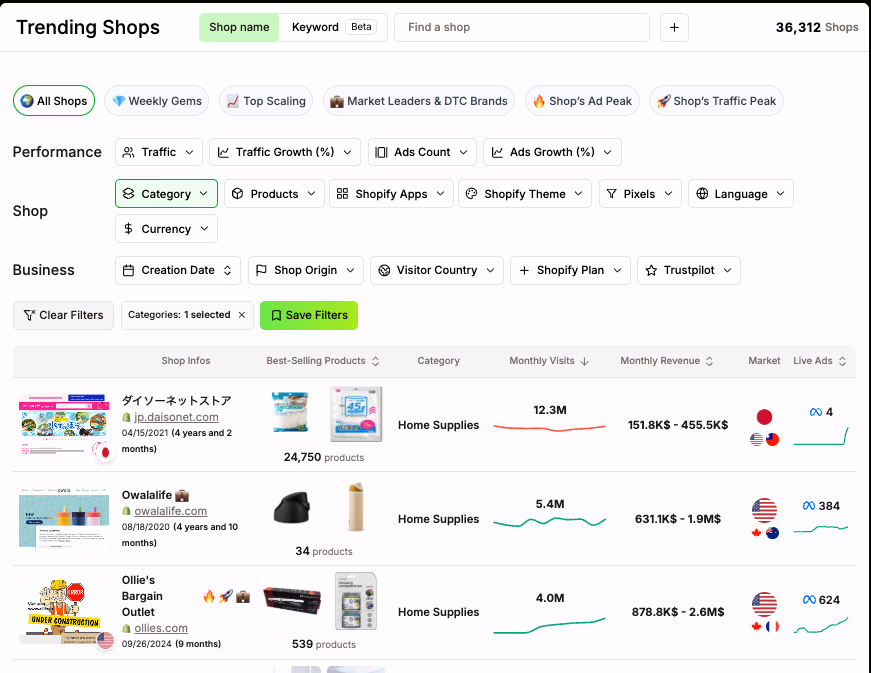Open the Trustpilot filter dropdown
Screen dimensions: 871x673
(x=689, y=270)
